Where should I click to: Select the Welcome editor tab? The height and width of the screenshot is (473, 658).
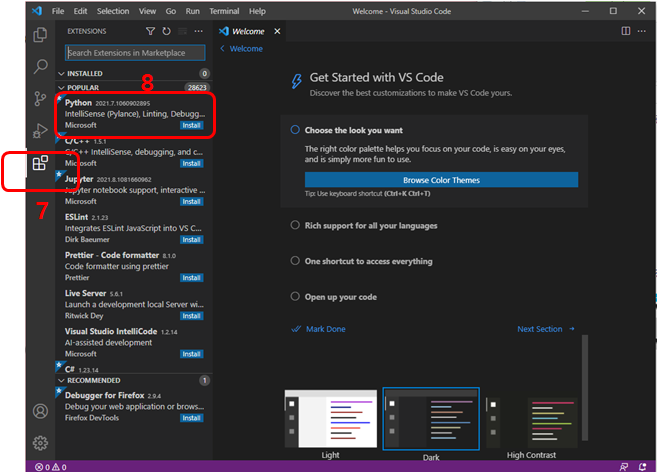(248, 31)
